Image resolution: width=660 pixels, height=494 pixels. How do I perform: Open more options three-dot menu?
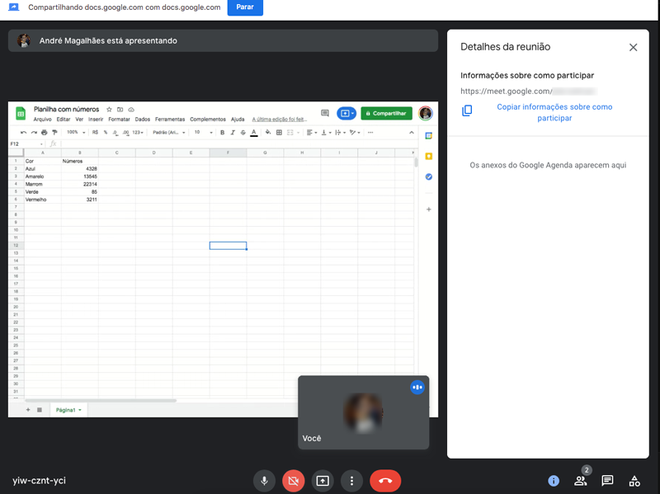(352, 481)
